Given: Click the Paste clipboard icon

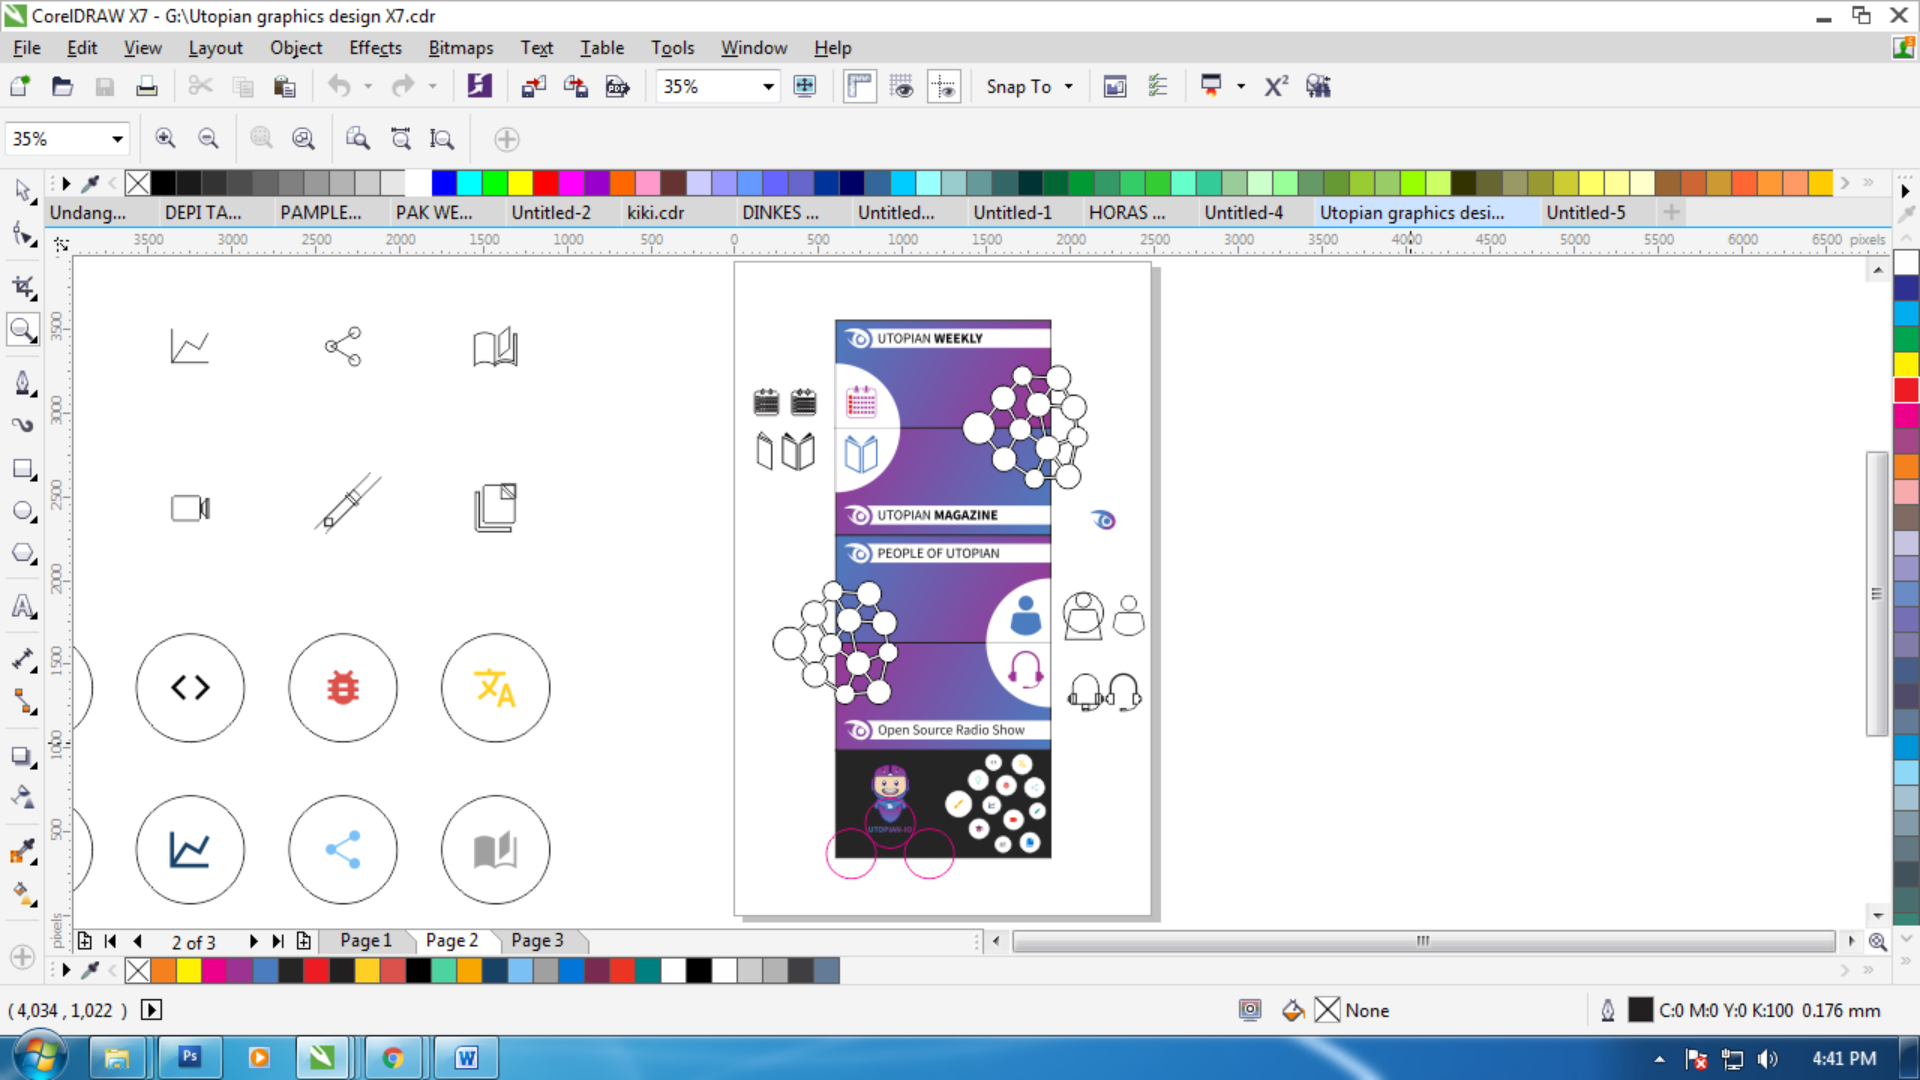Looking at the screenshot, I should point(285,86).
